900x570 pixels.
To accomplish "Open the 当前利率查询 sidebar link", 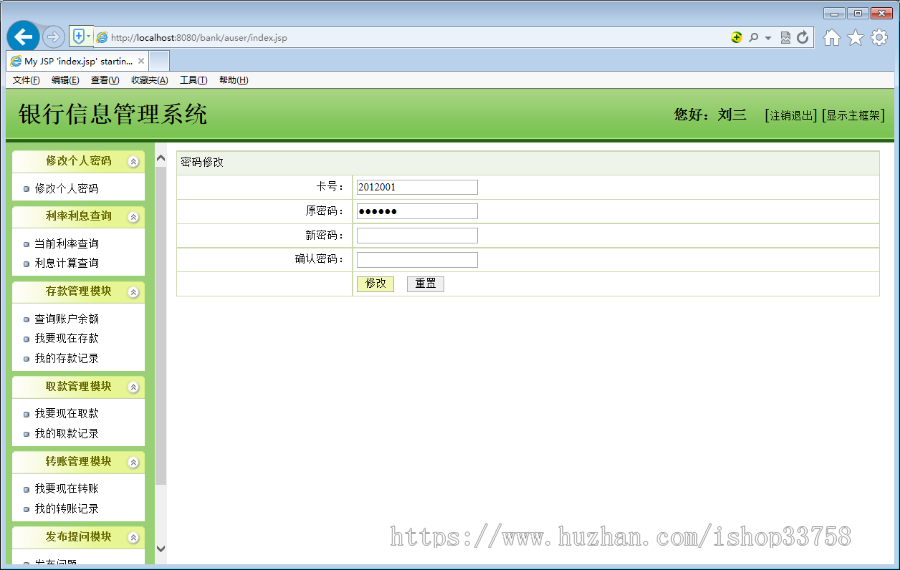I will click(x=67, y=243).
